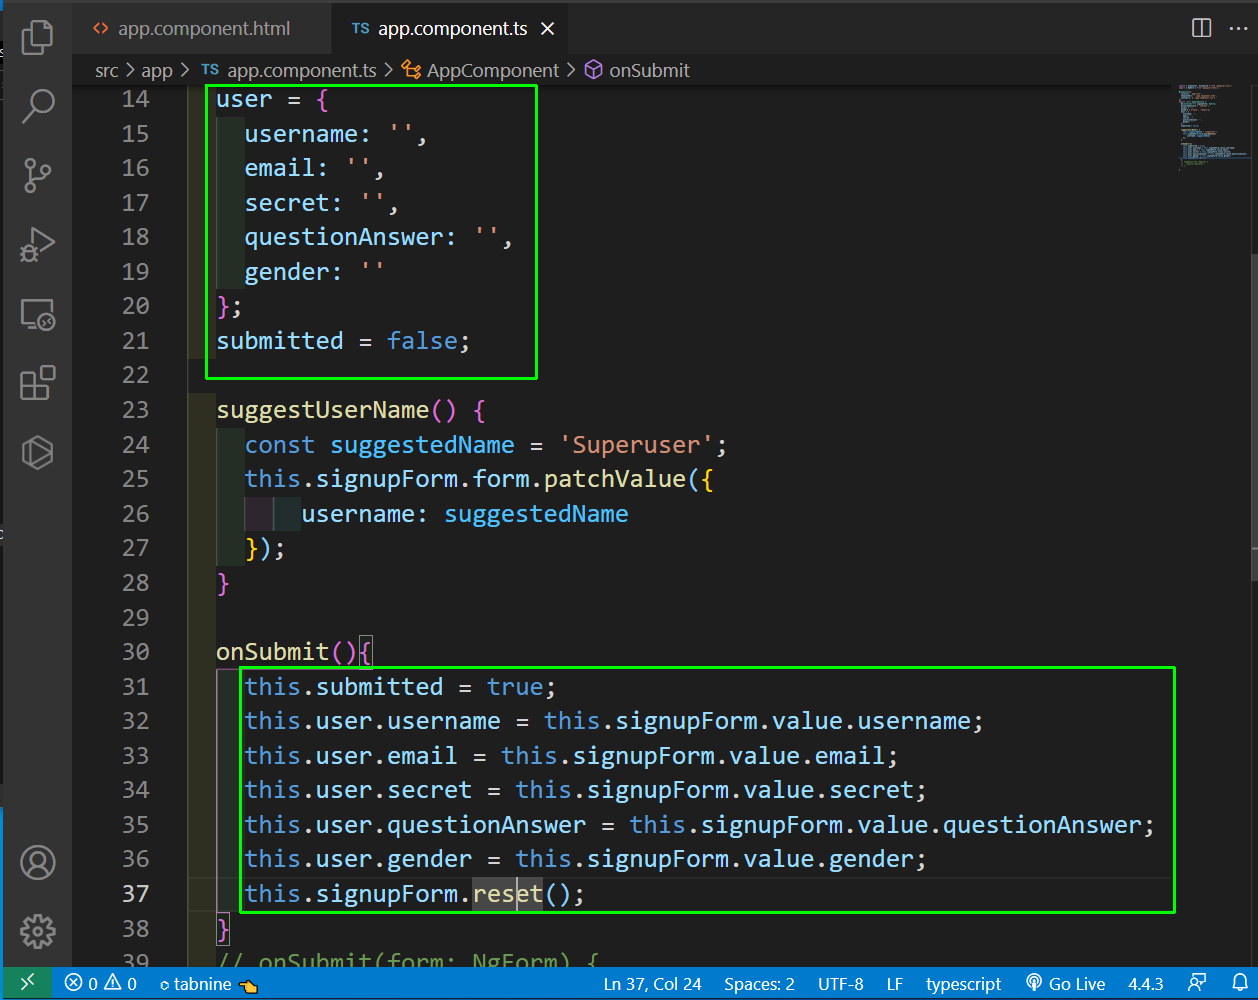Show errors and warnings in status bar
The width and height of the screenshot is (1258, 1000).
coord(101,984)
